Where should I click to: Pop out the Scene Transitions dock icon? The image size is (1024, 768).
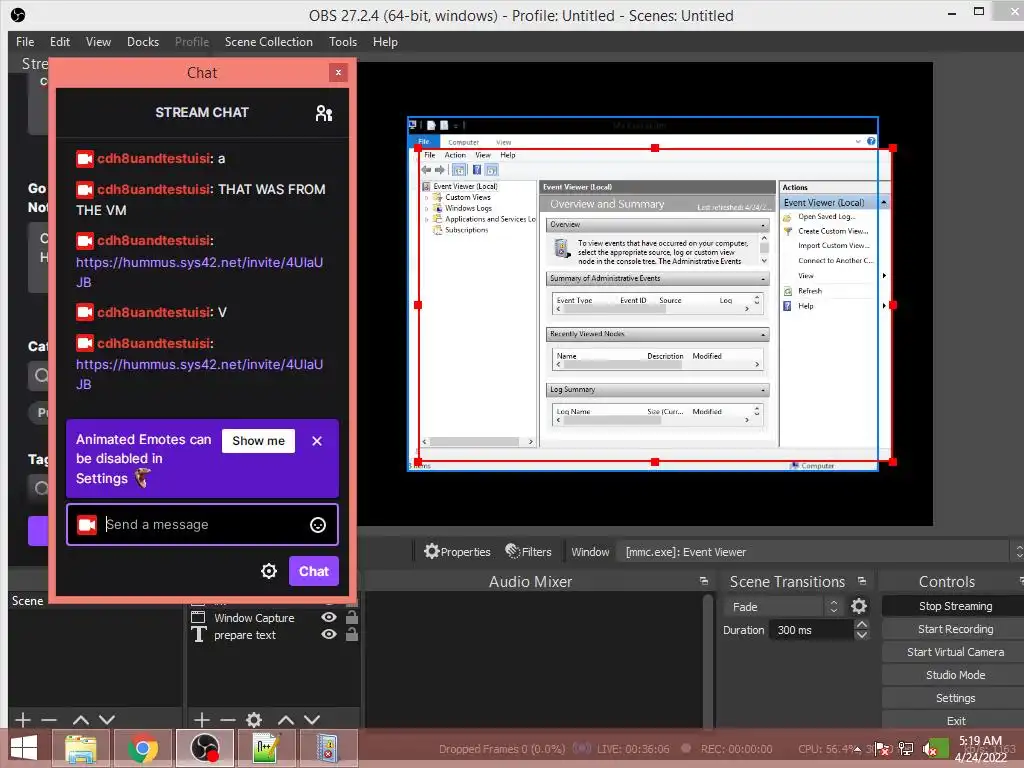(862, 581)
